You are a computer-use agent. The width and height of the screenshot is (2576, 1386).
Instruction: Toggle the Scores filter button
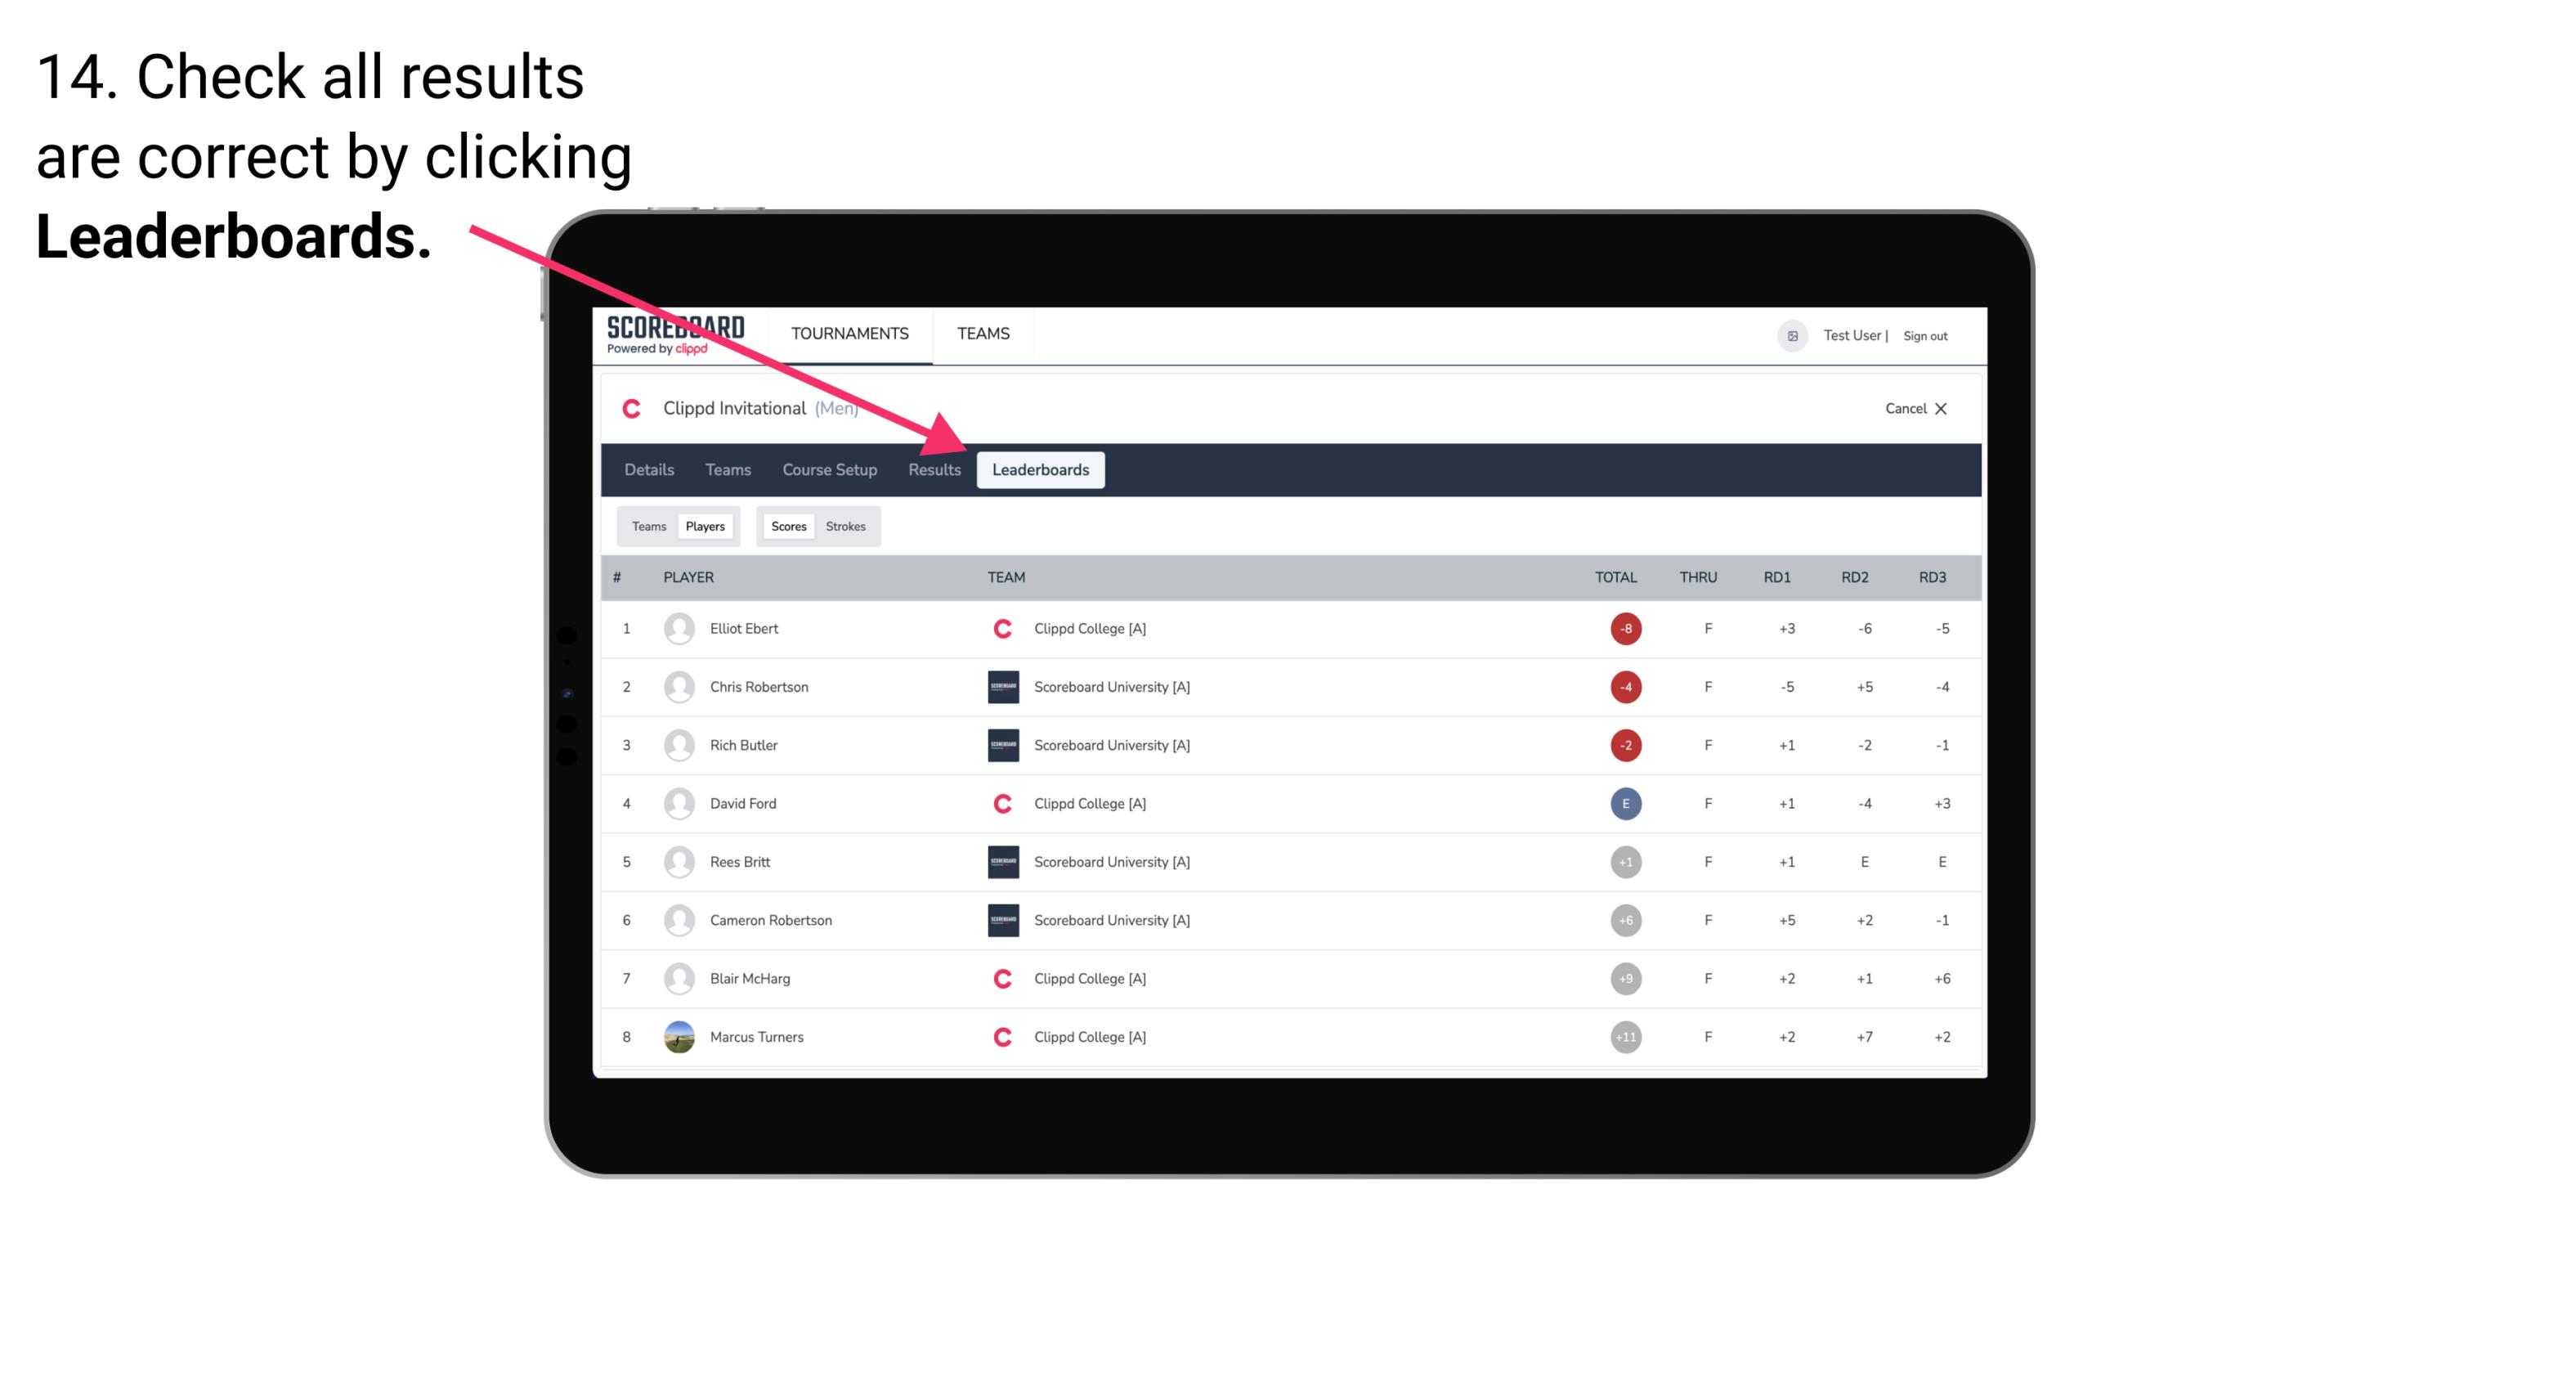pyautogui.click(x=786, y=526)
